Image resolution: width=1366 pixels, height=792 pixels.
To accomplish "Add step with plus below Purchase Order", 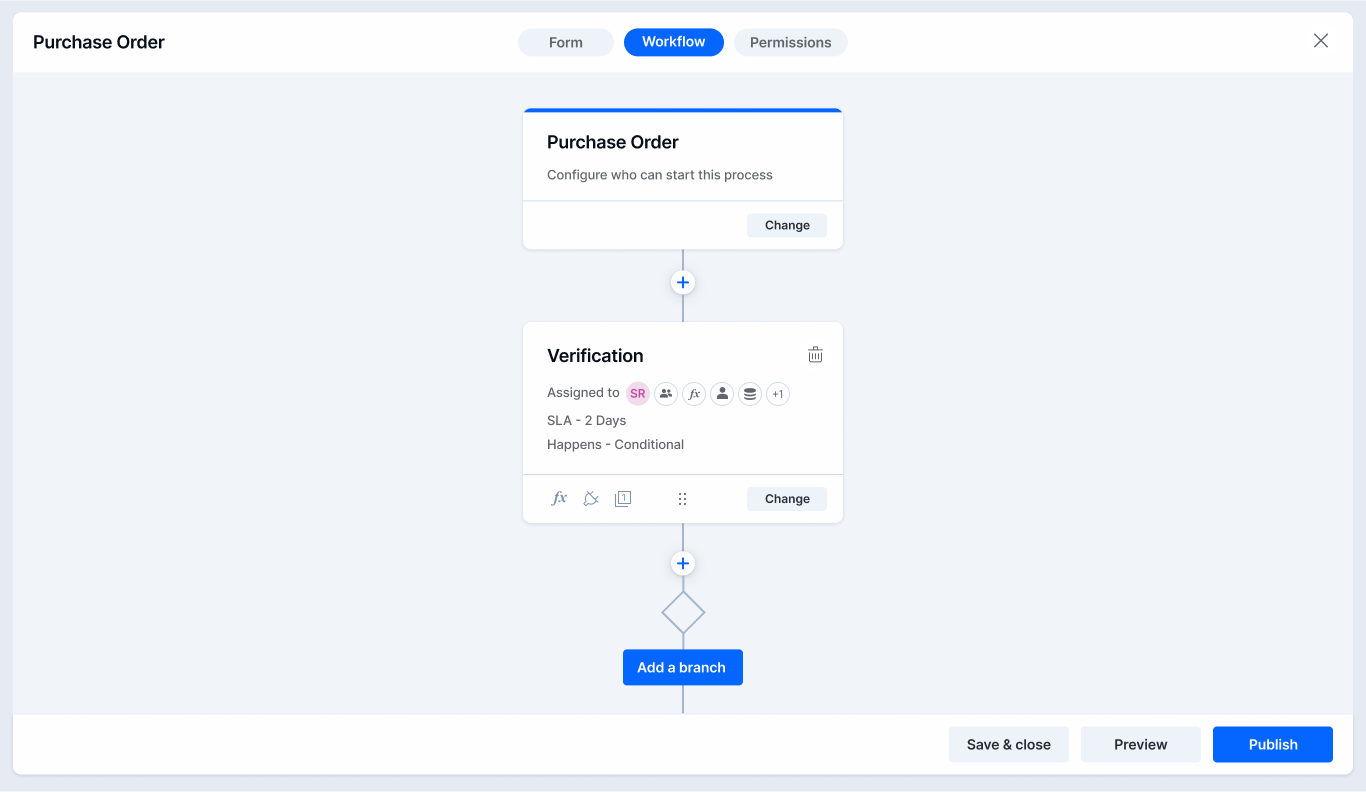I will 683,283.
